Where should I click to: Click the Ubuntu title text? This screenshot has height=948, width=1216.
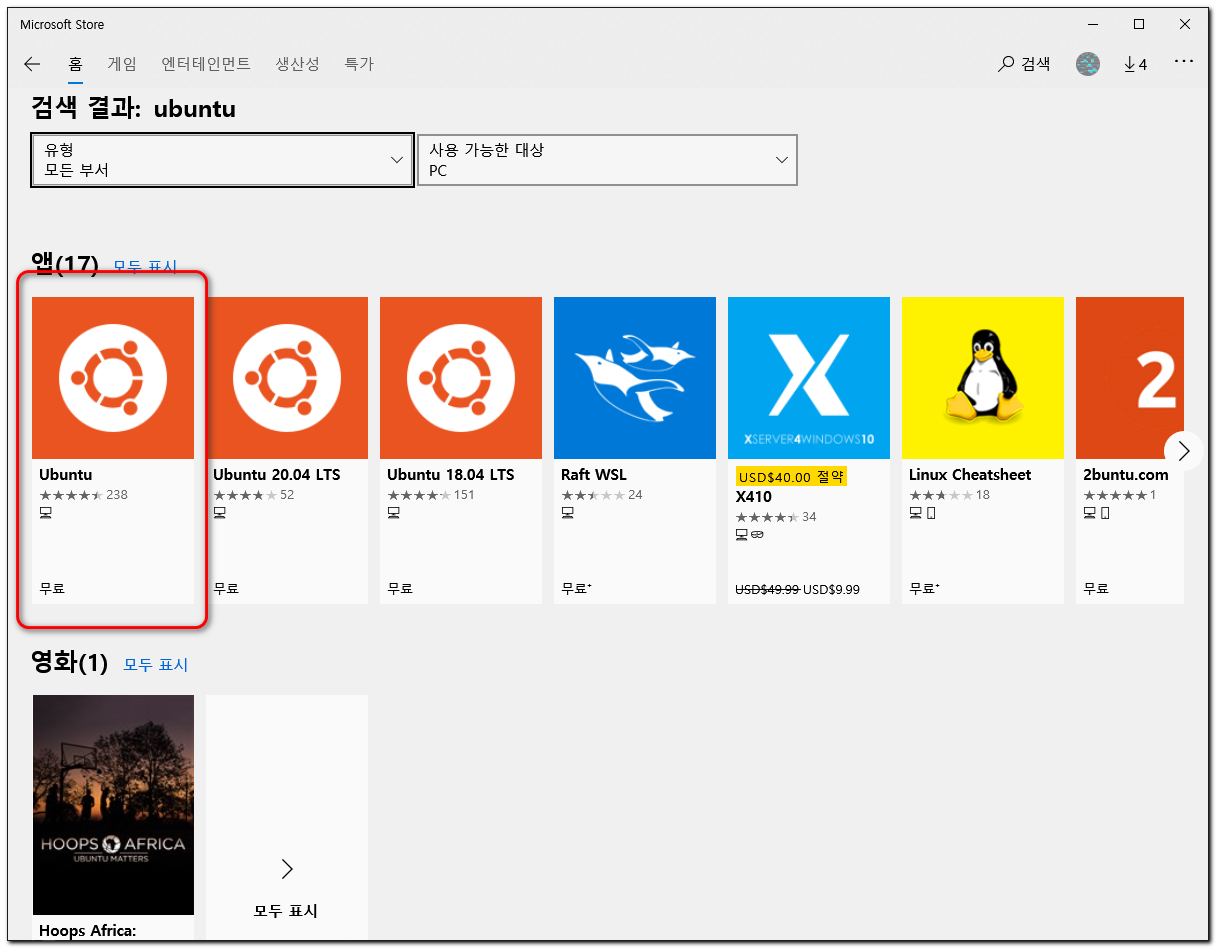pyautogui.click(x=65, y=475)
